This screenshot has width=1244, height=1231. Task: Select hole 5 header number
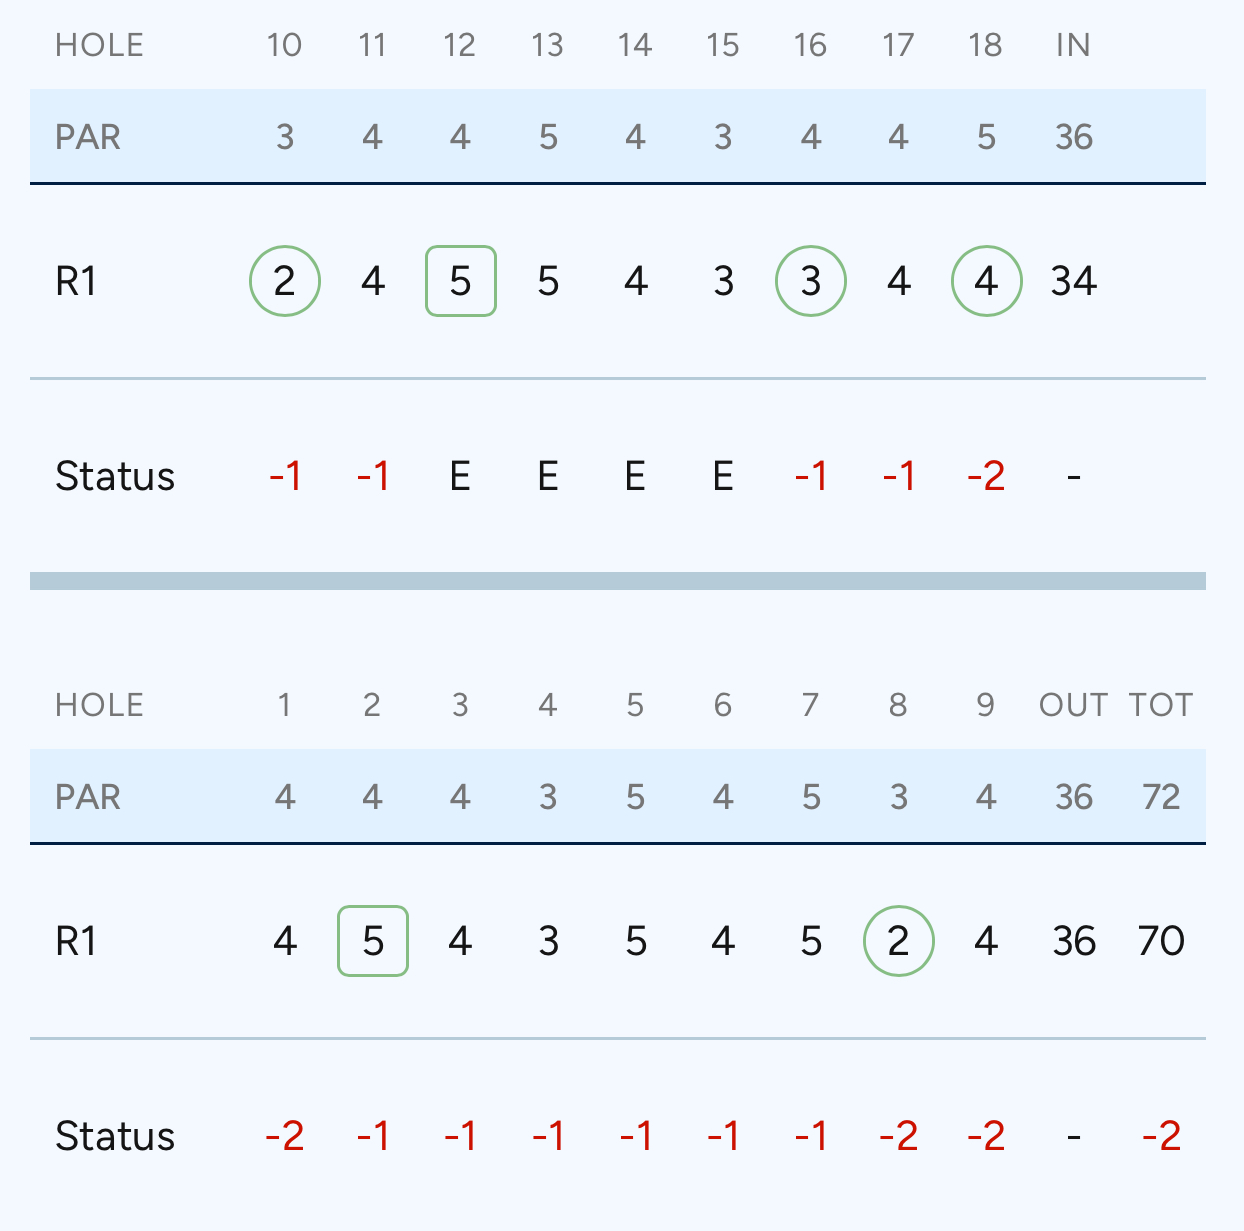click(635, 705)
